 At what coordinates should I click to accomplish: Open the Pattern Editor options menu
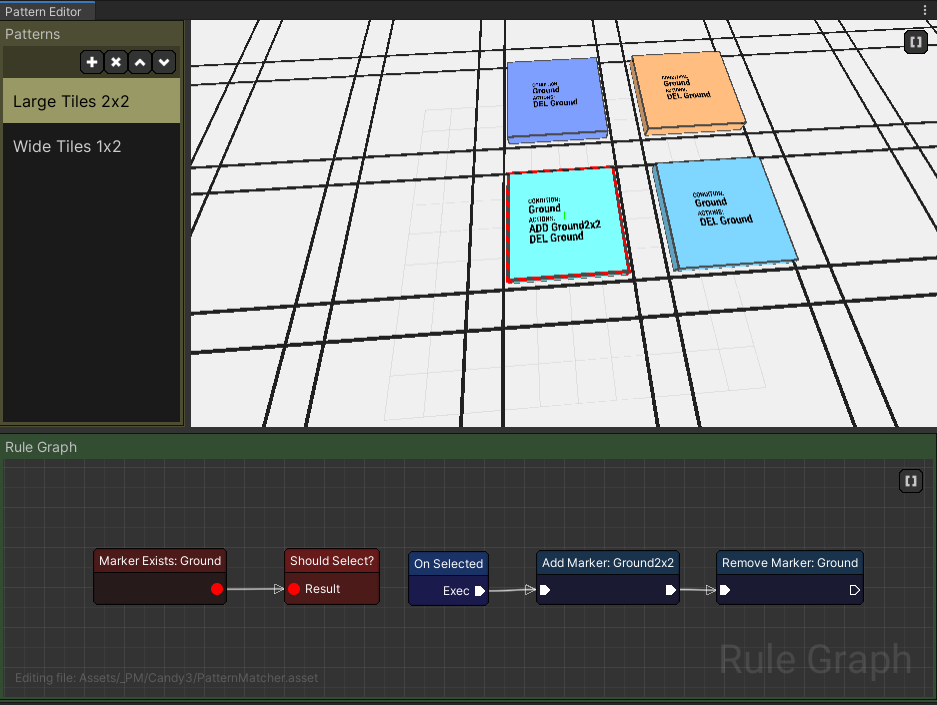click(924, 10)
